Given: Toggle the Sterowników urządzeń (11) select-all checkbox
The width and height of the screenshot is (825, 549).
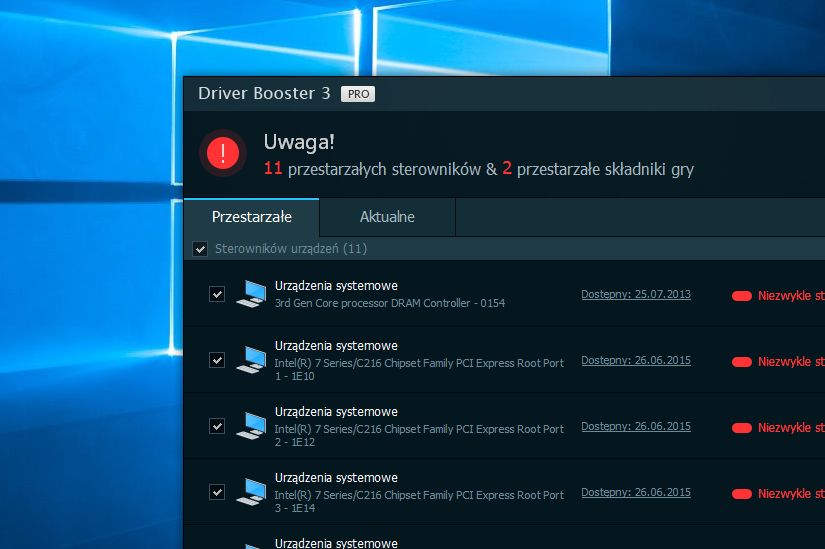Looking at the screenshot, I should coord(200,248).
